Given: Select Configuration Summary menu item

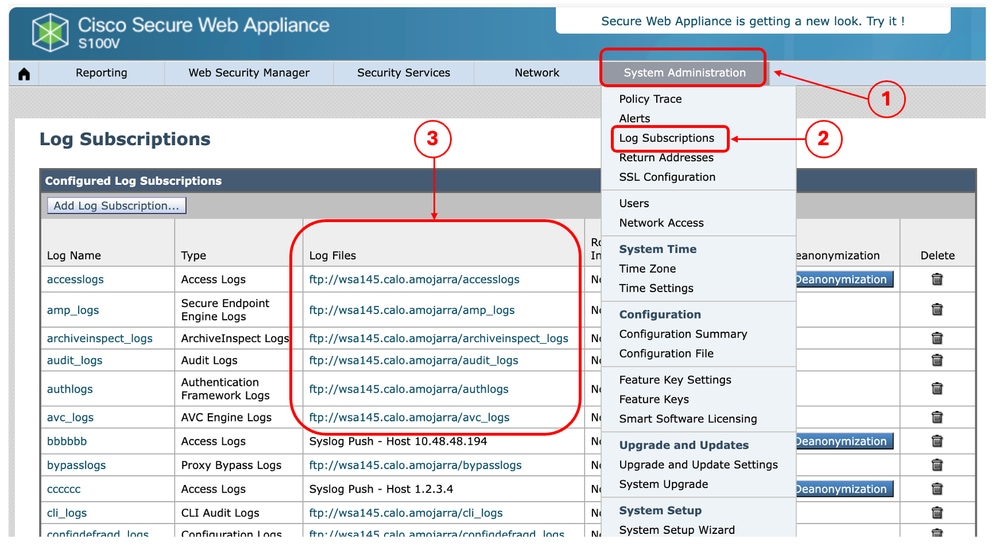Looking at the screenshot, I should [683, 334].
